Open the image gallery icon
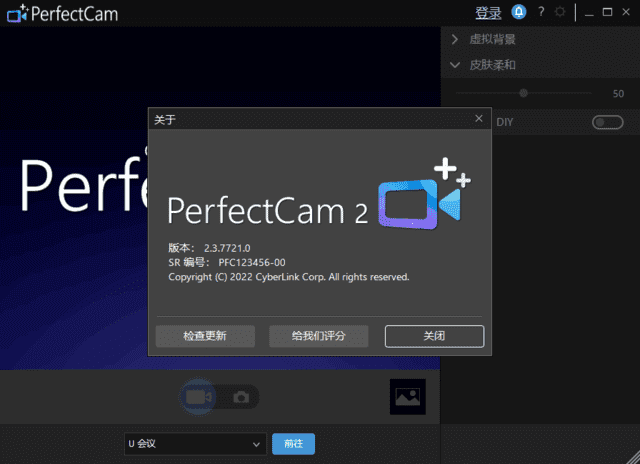 407,397
